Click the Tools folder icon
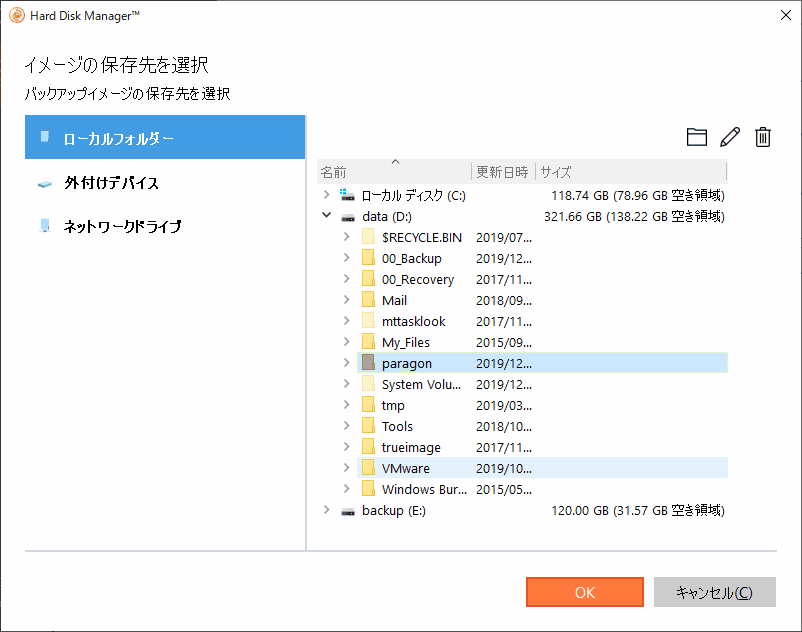The height and width of the screenshot is (632, 802). click(x=367, y=426)
